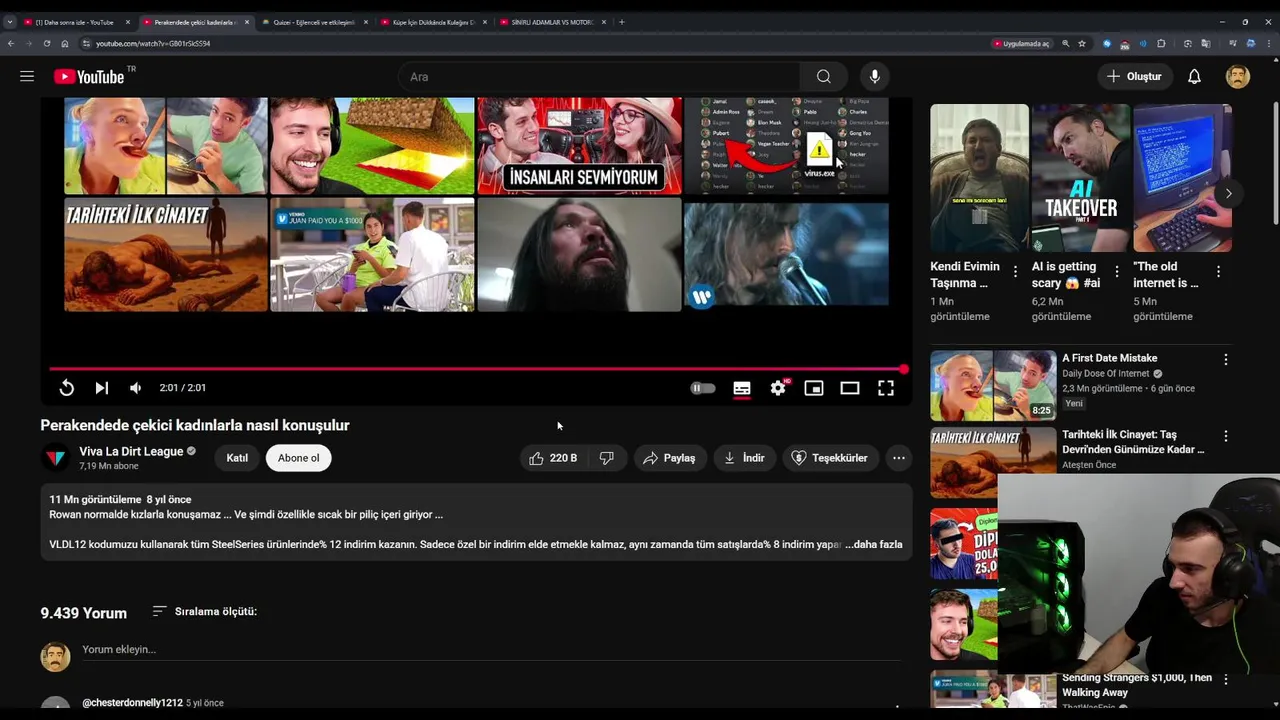Open browser tab search dropdown arrow
The height and width of the screenshot is (720, 1280).
9,22
